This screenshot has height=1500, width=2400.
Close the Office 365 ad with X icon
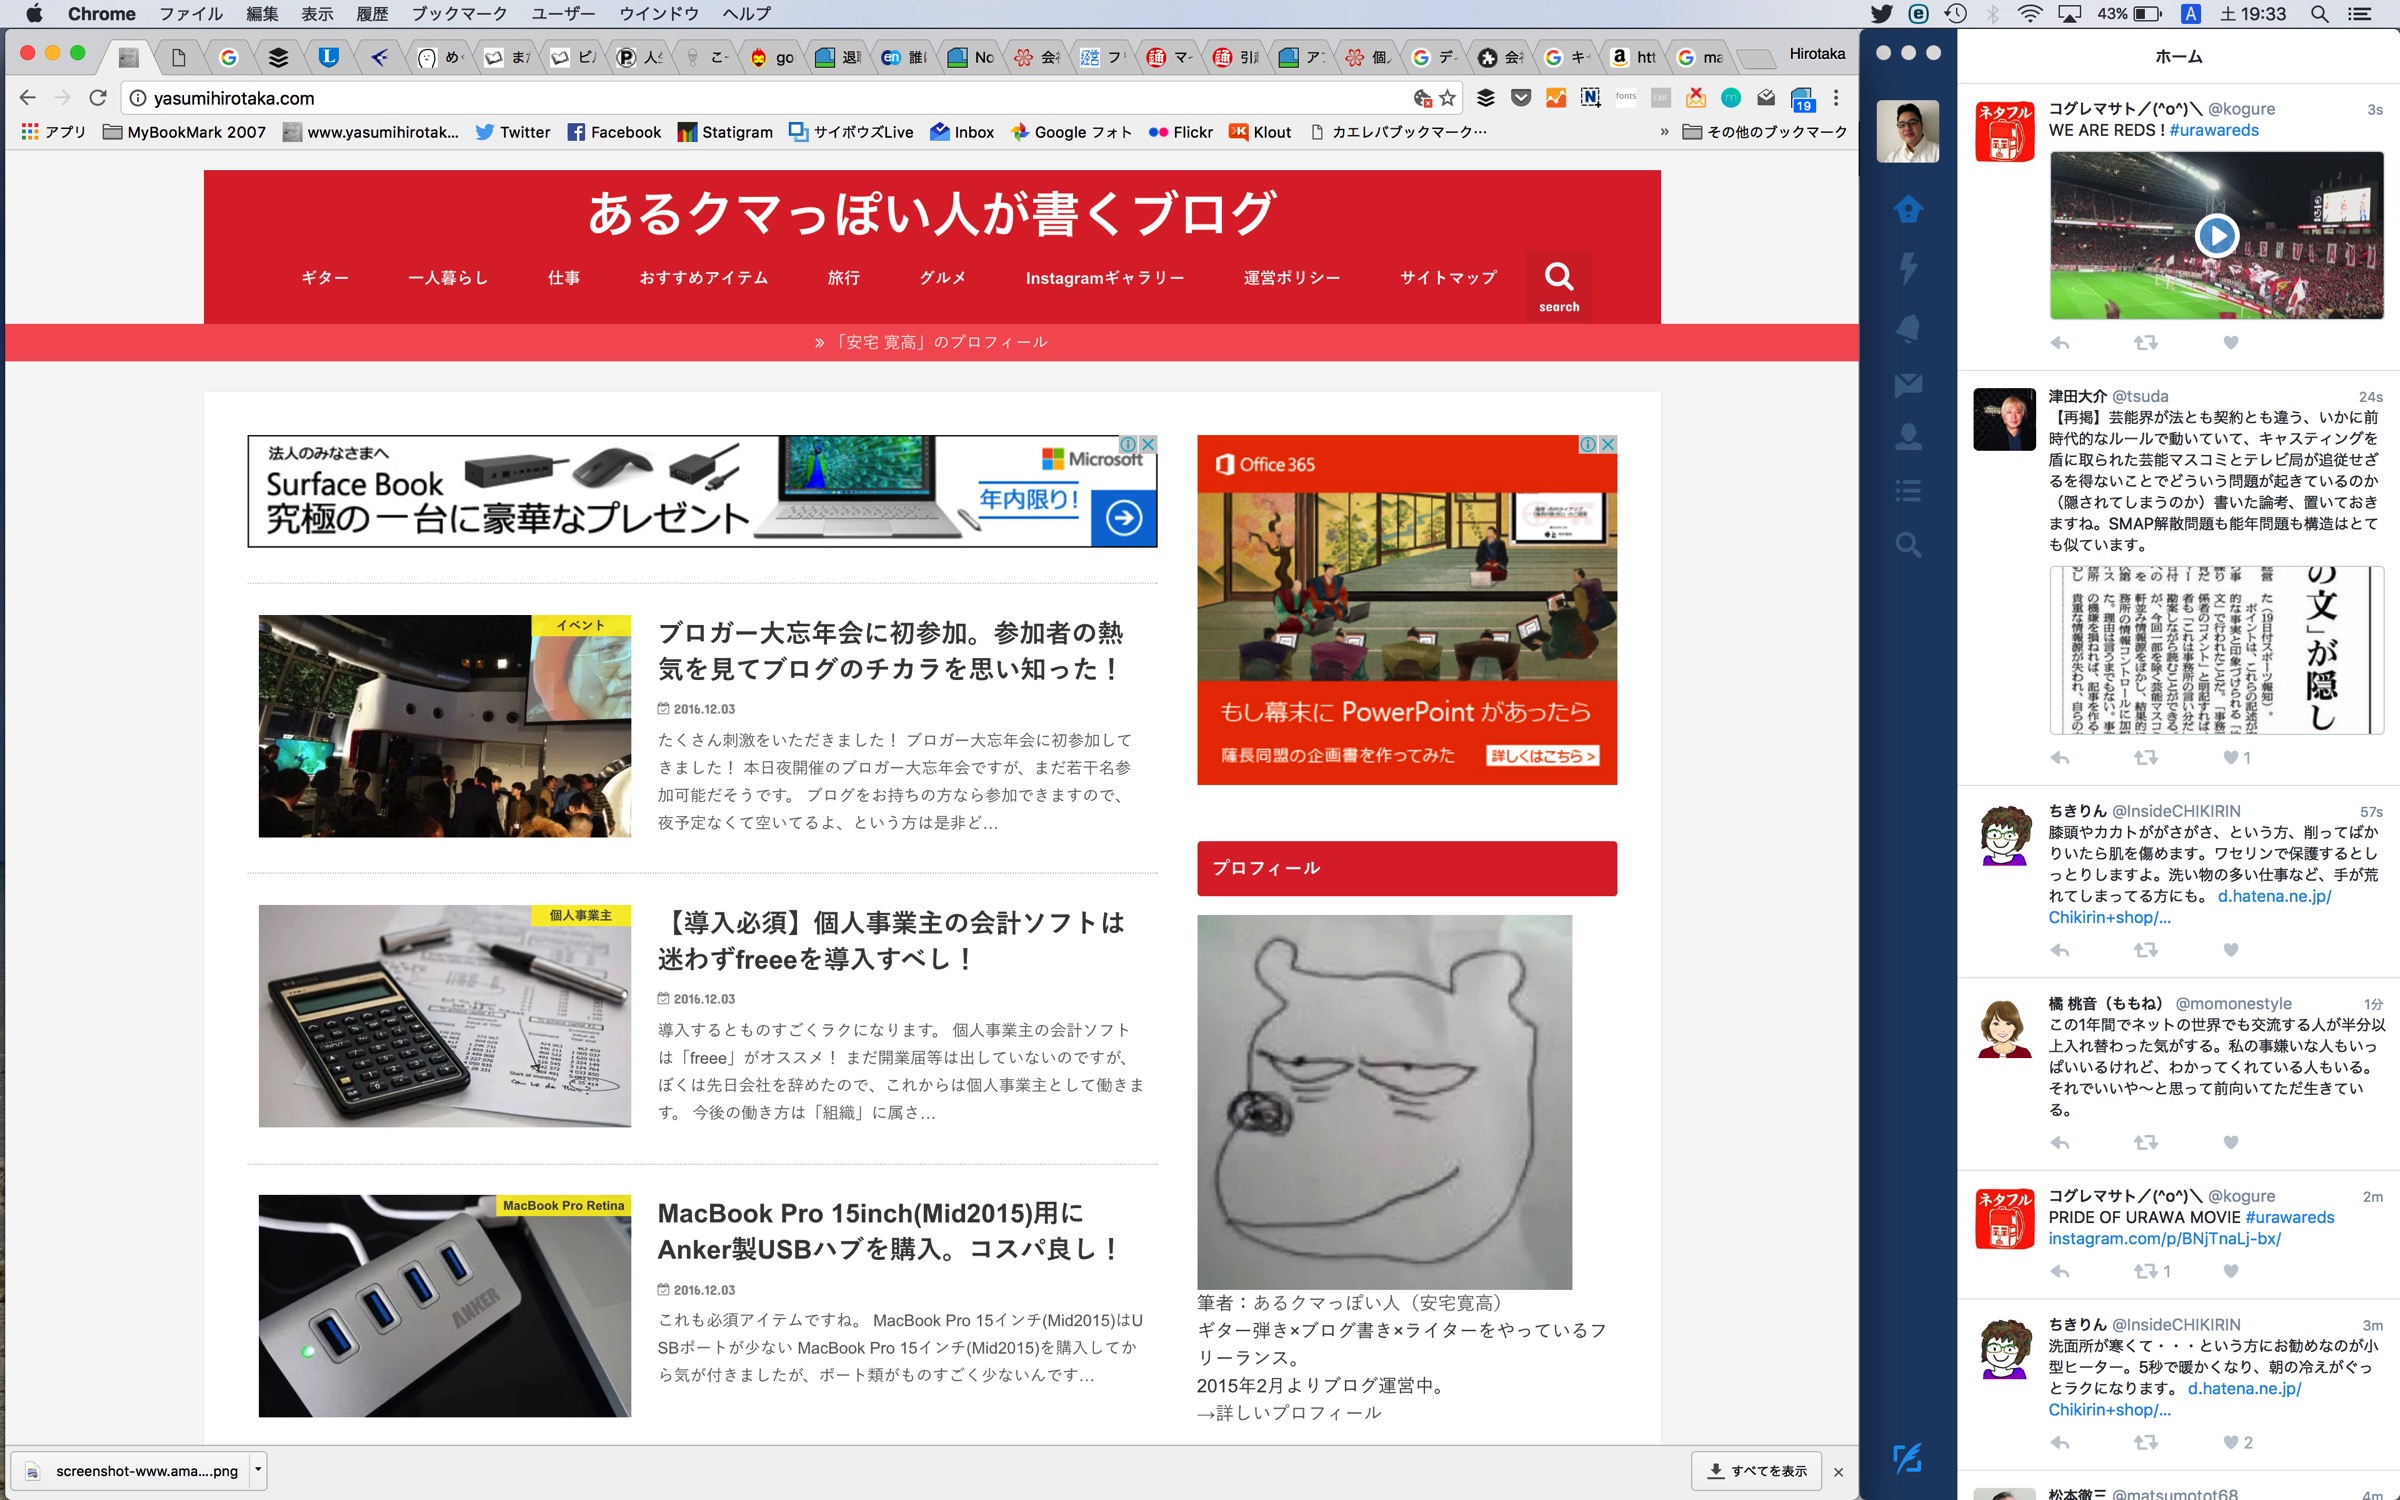[x=1608, y=444]
